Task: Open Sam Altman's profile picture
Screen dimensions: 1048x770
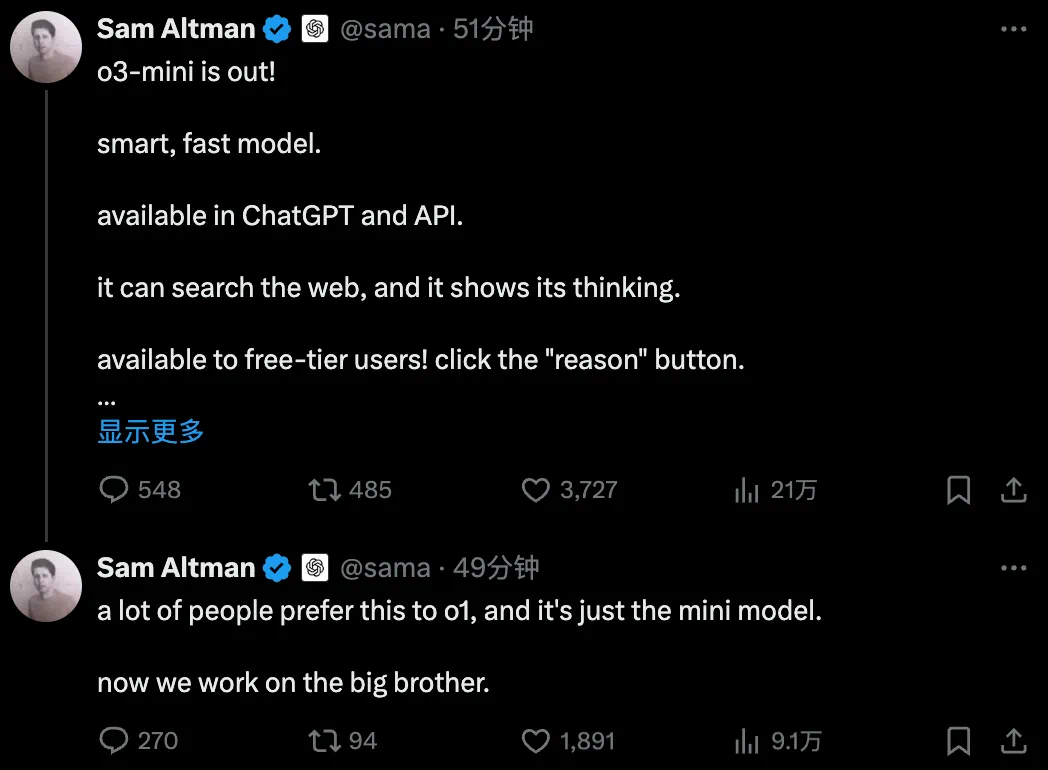Action: click(45, 46)
